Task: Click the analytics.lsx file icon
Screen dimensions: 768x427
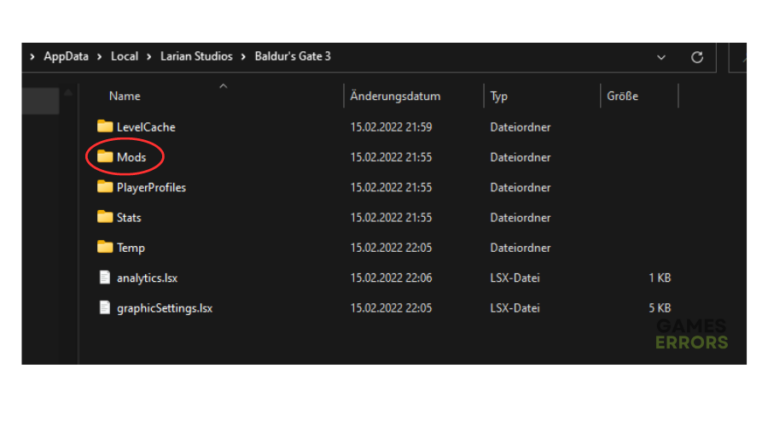Action: pyautogui.click(x=105, y=278)
